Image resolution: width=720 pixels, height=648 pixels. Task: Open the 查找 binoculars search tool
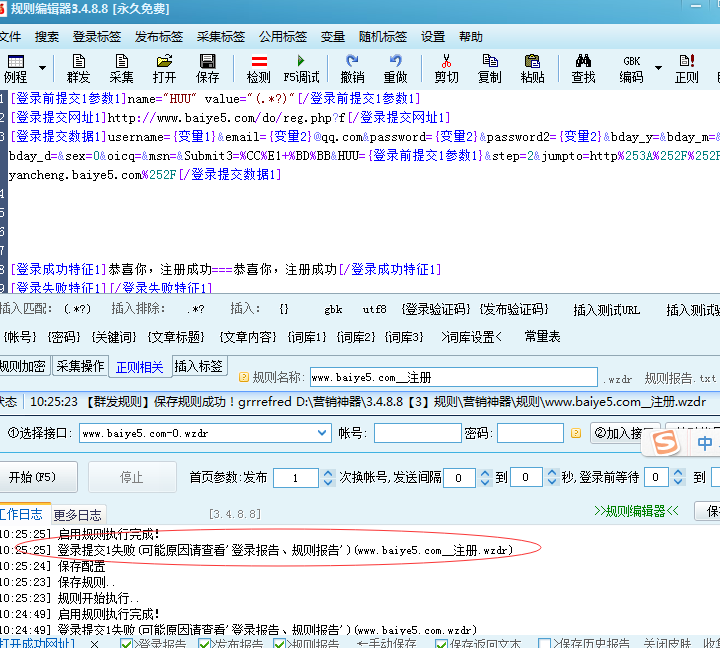(583, 68)
